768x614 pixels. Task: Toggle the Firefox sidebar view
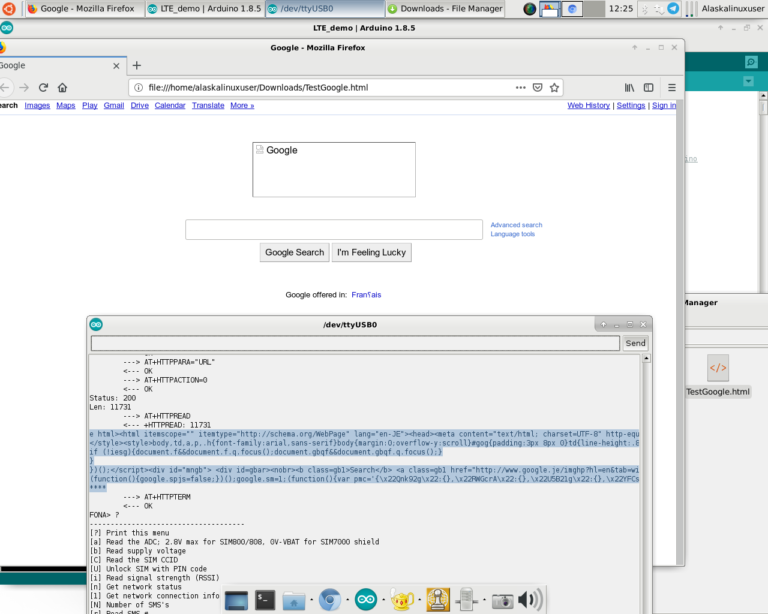pos(649,87)
